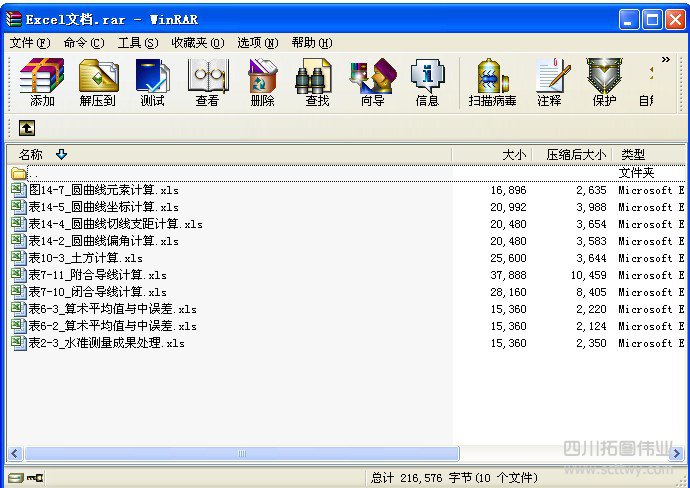This screenshot has width=690, height=488.
Task: Click the 删除 (Delete) toolbar icon
Action: coord(262,82)
